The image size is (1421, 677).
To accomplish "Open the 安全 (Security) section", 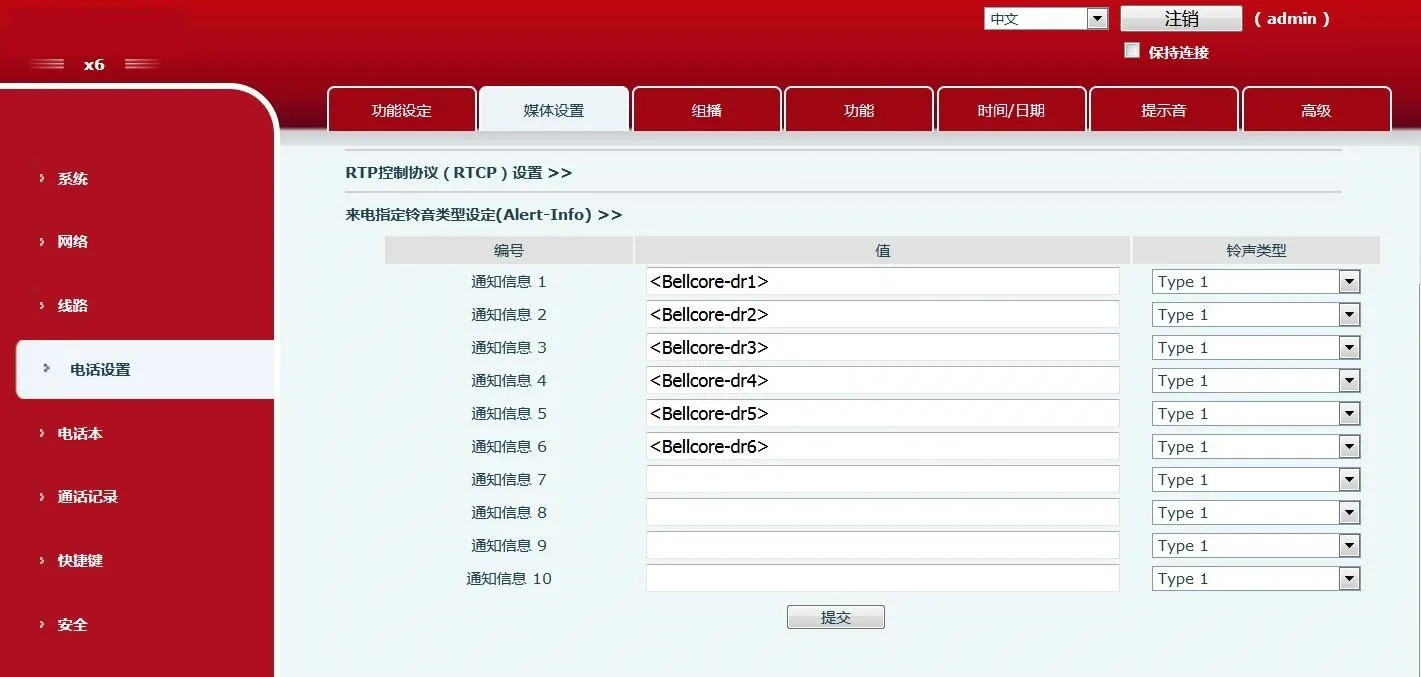I will pyautogui.click(x=72, y=624).
